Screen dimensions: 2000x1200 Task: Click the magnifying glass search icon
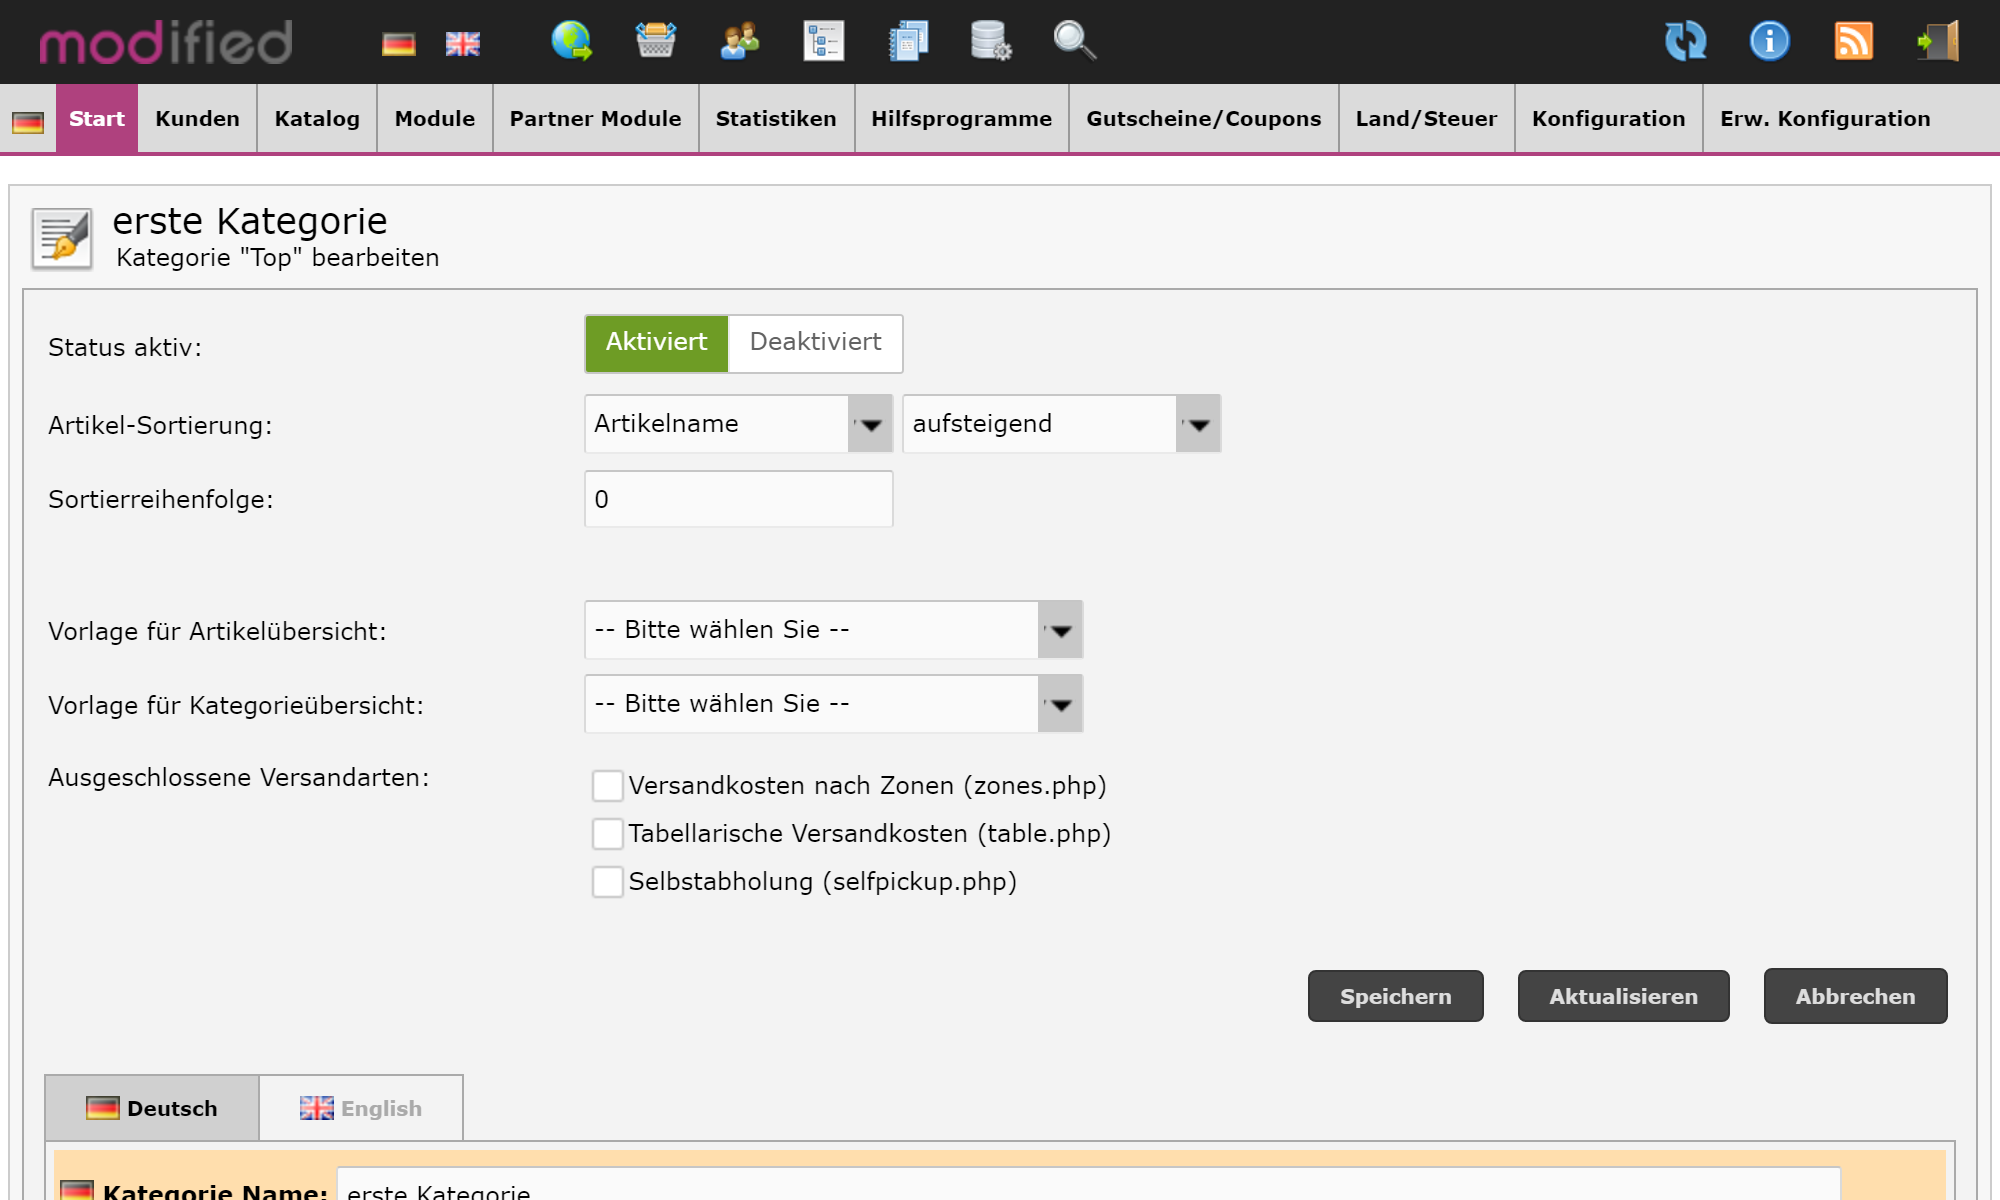tap(1074, 41)
